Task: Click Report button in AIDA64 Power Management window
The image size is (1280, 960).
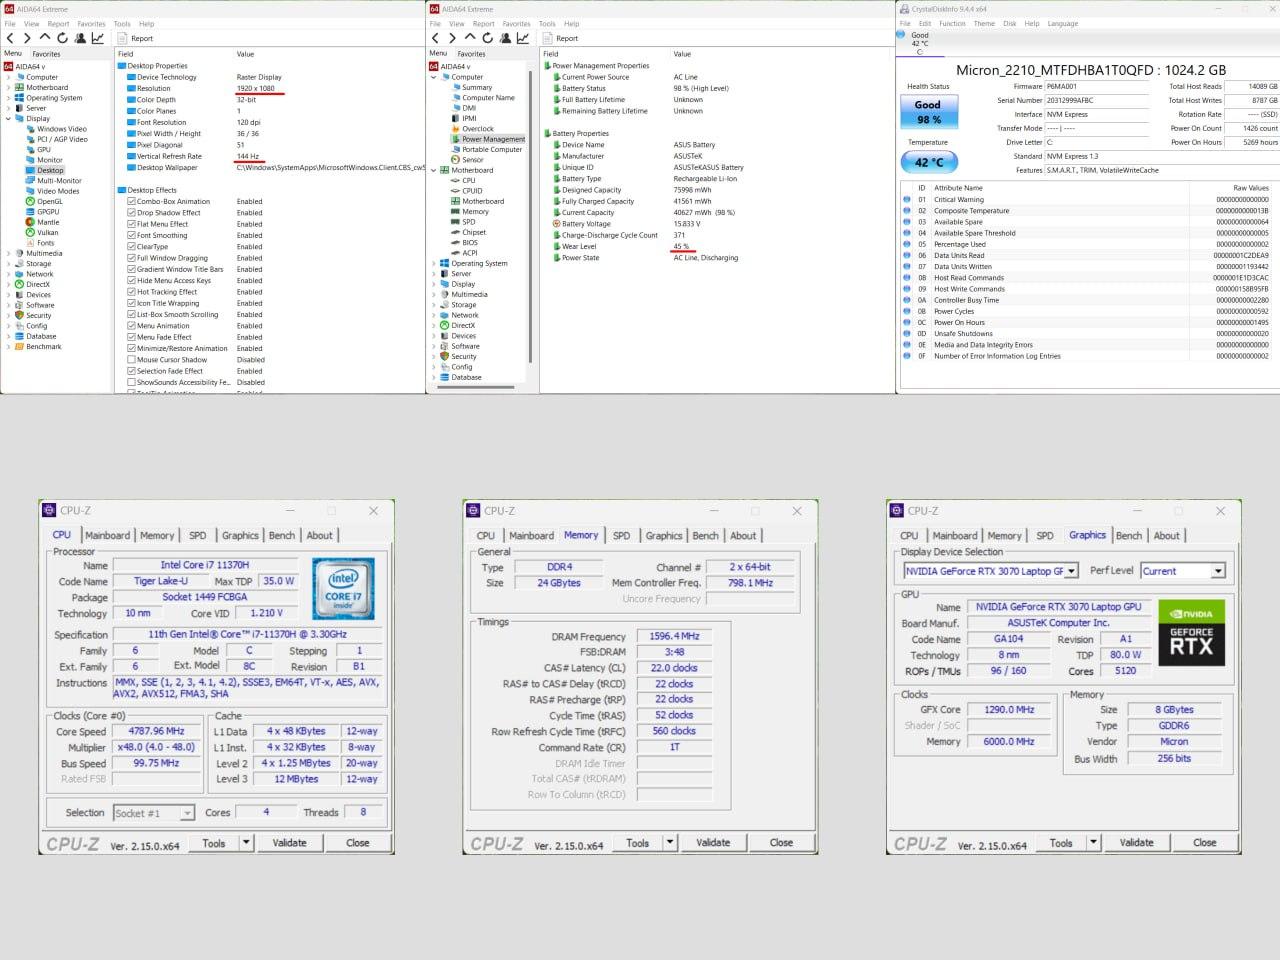Action: 561,38
